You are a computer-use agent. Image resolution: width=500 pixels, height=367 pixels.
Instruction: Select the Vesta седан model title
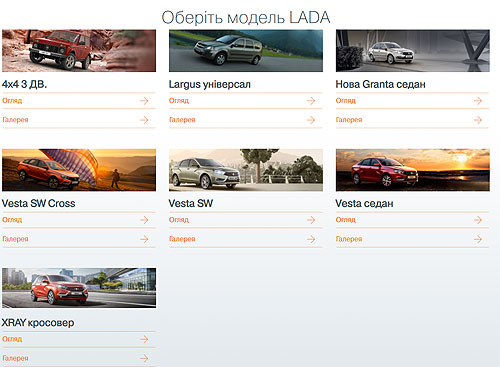click(364, 203)
